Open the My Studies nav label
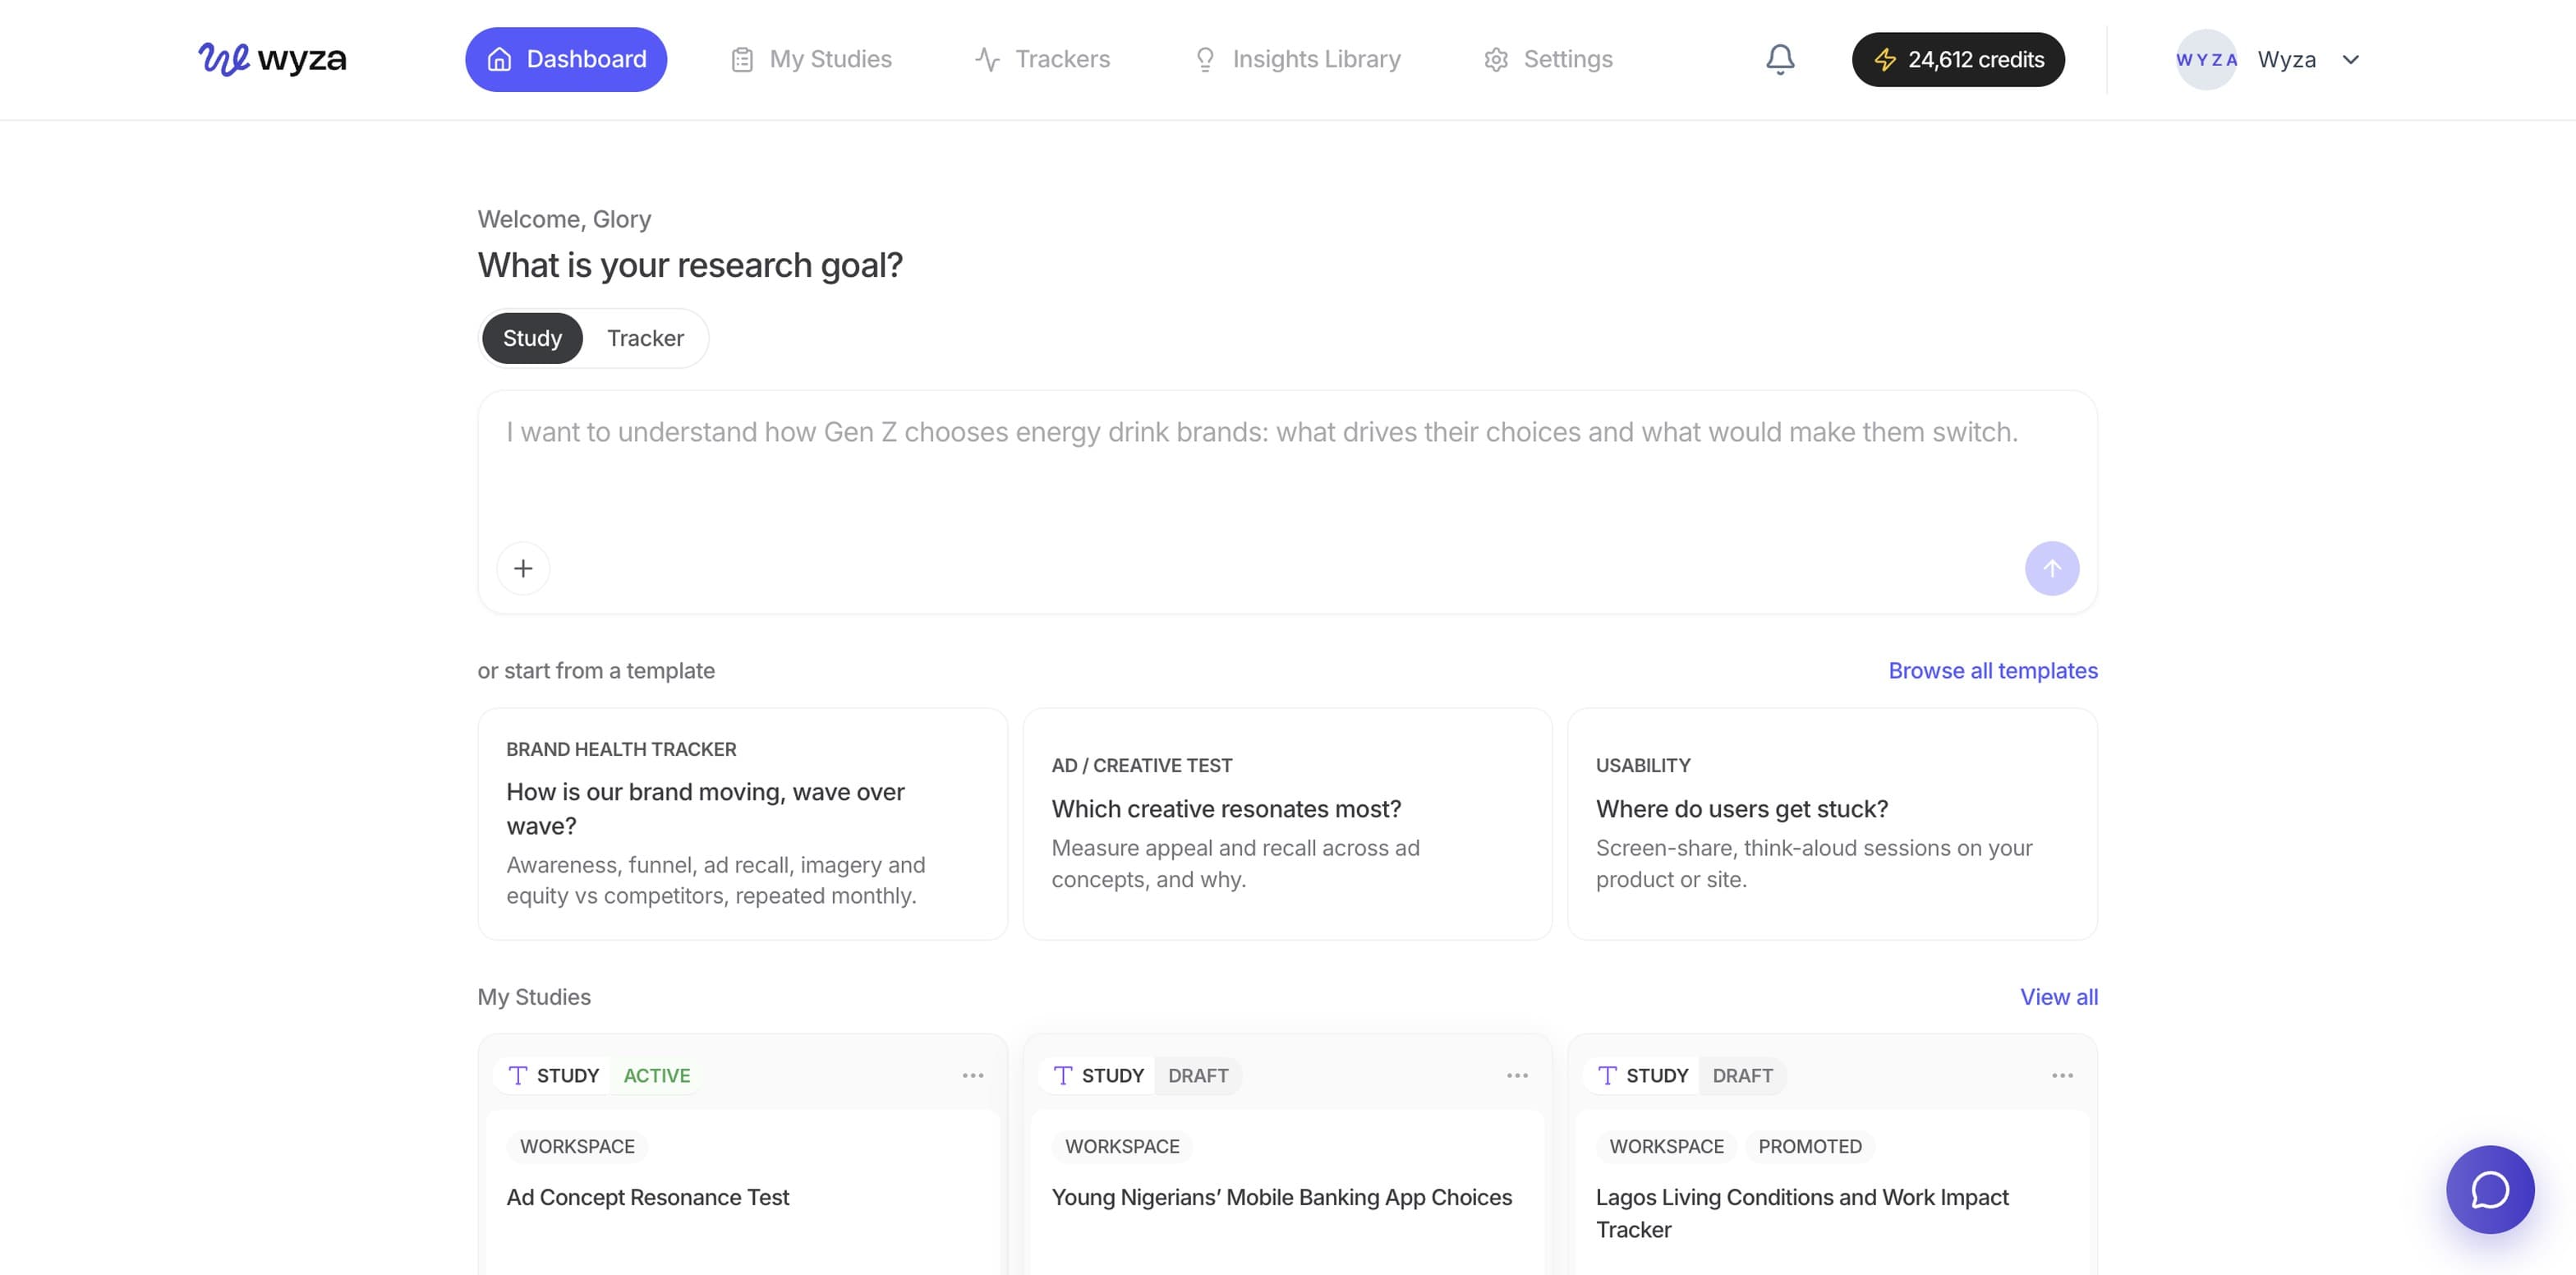This screenshot has width=2576, height=1275. click(830, 59)
